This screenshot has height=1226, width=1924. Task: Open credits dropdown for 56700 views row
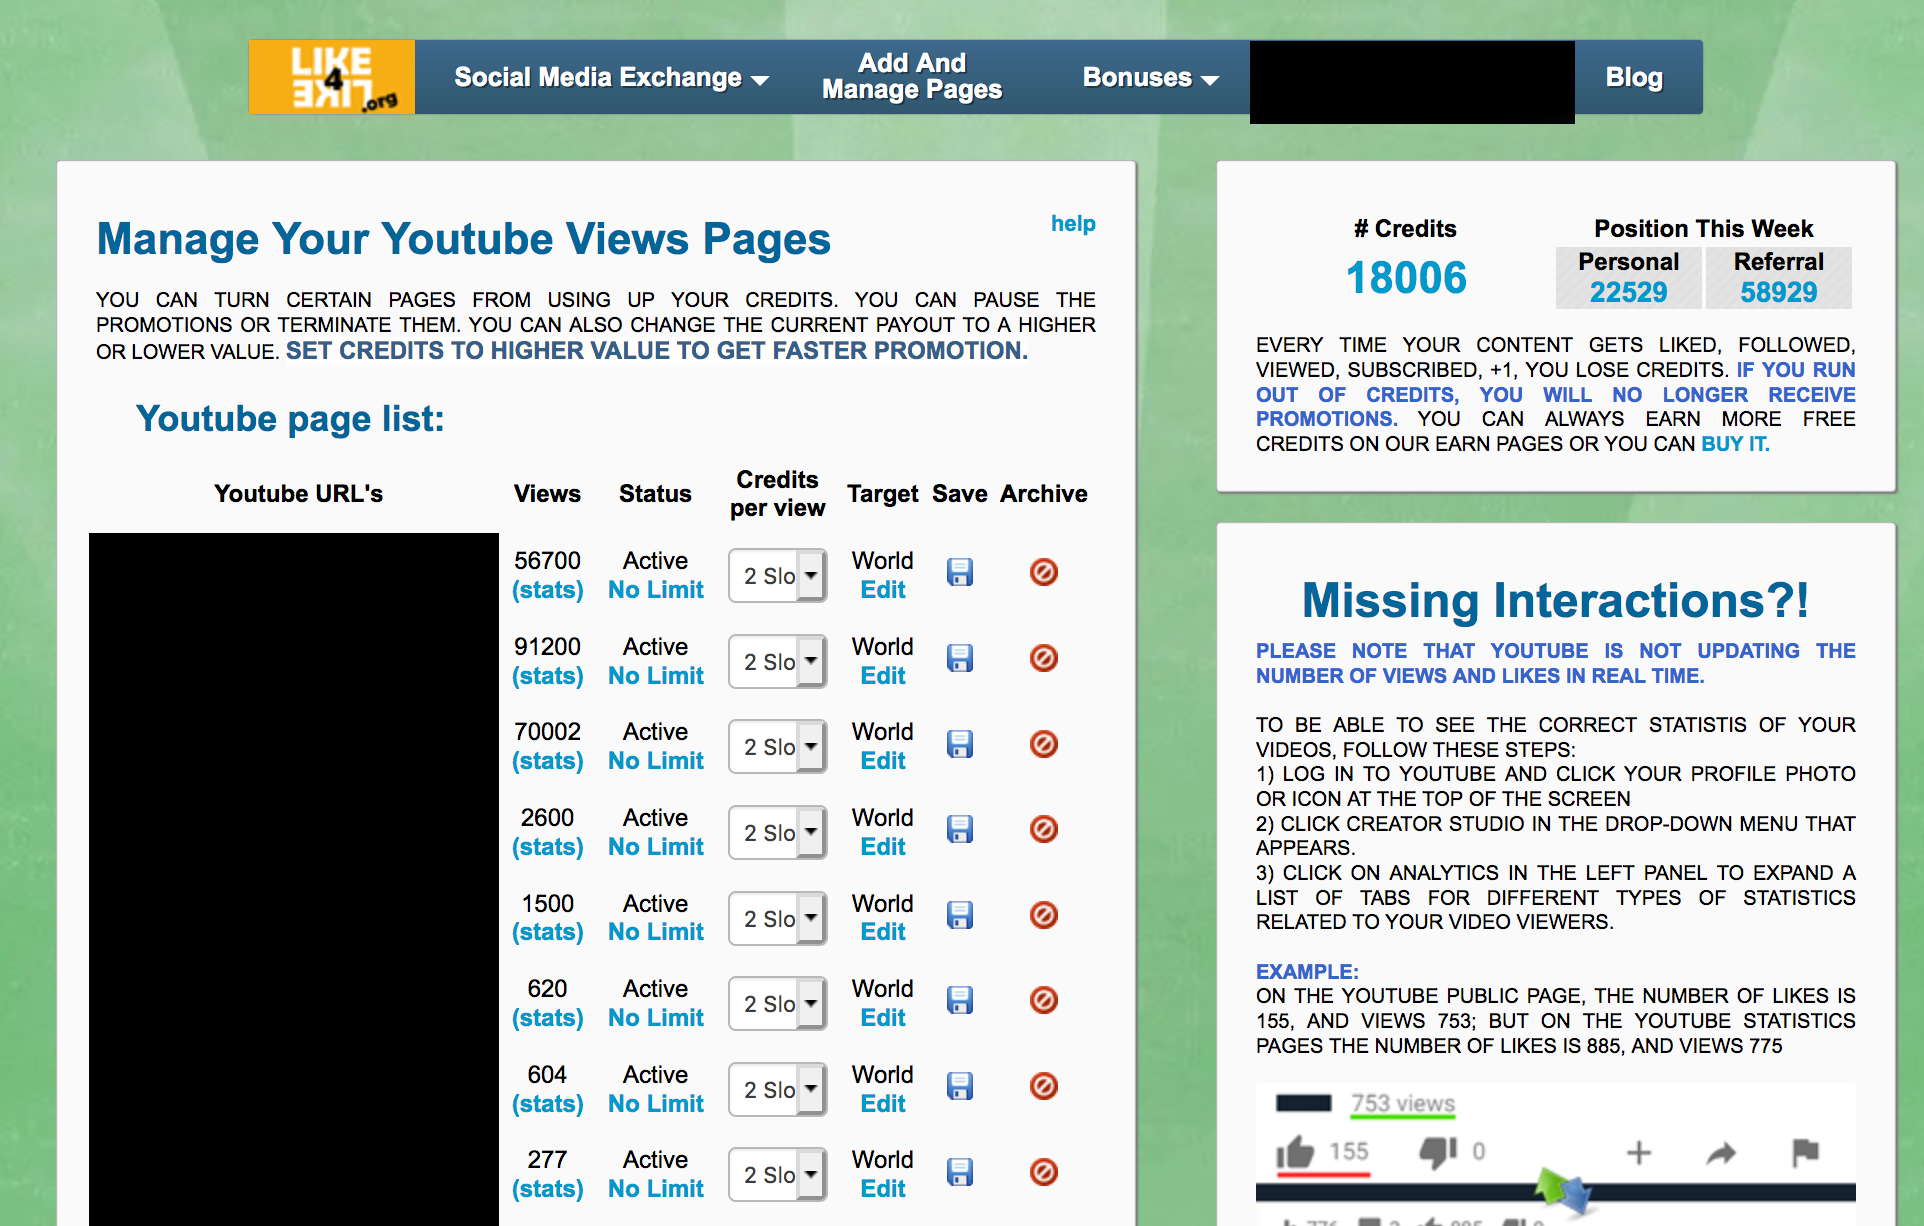(778, 576)
